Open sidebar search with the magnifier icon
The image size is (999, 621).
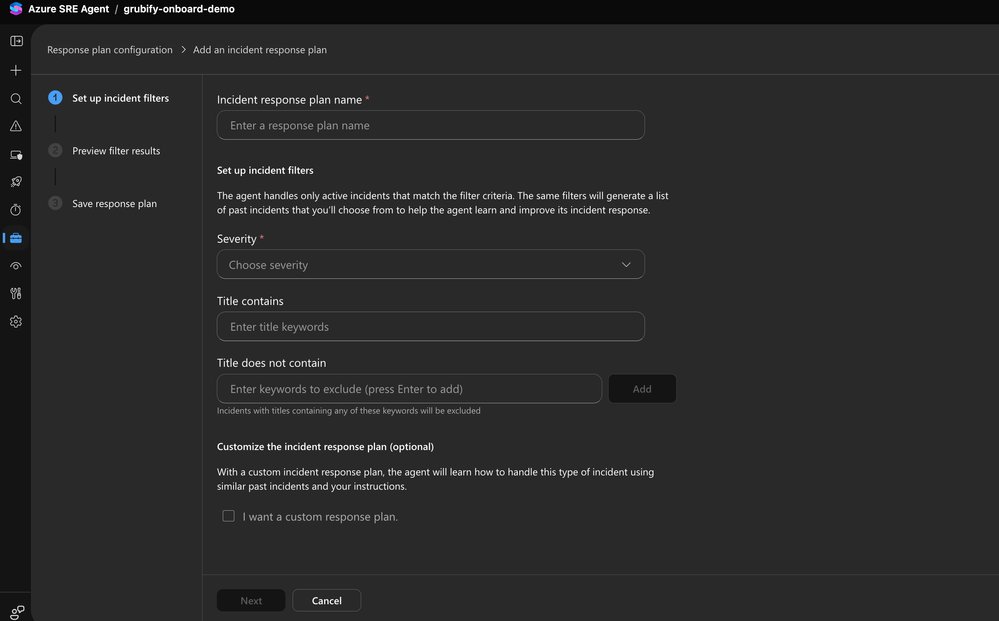(15, 98)
